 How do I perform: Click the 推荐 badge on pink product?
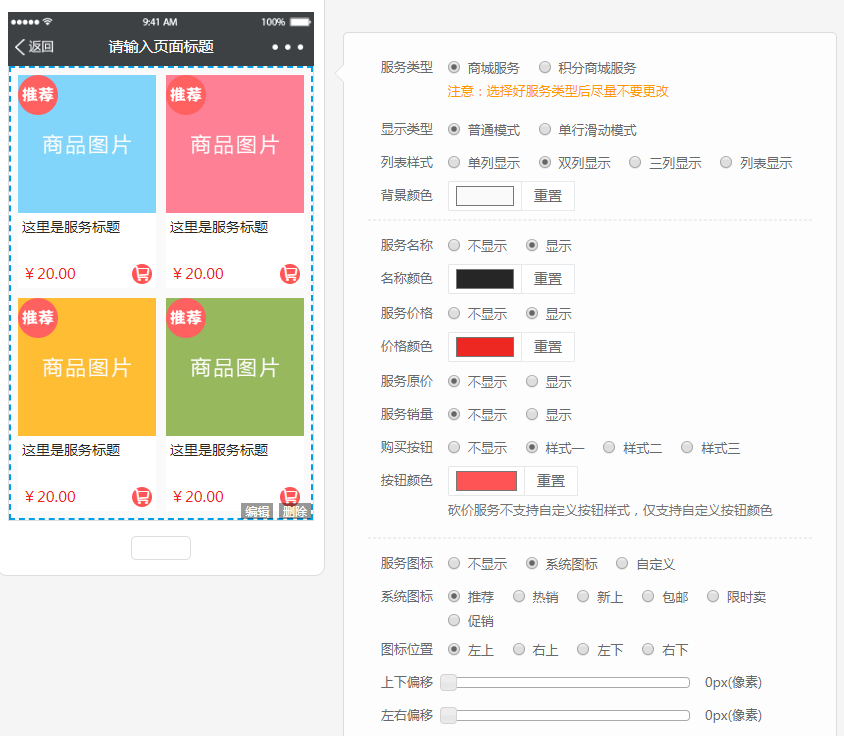(186, 95)
